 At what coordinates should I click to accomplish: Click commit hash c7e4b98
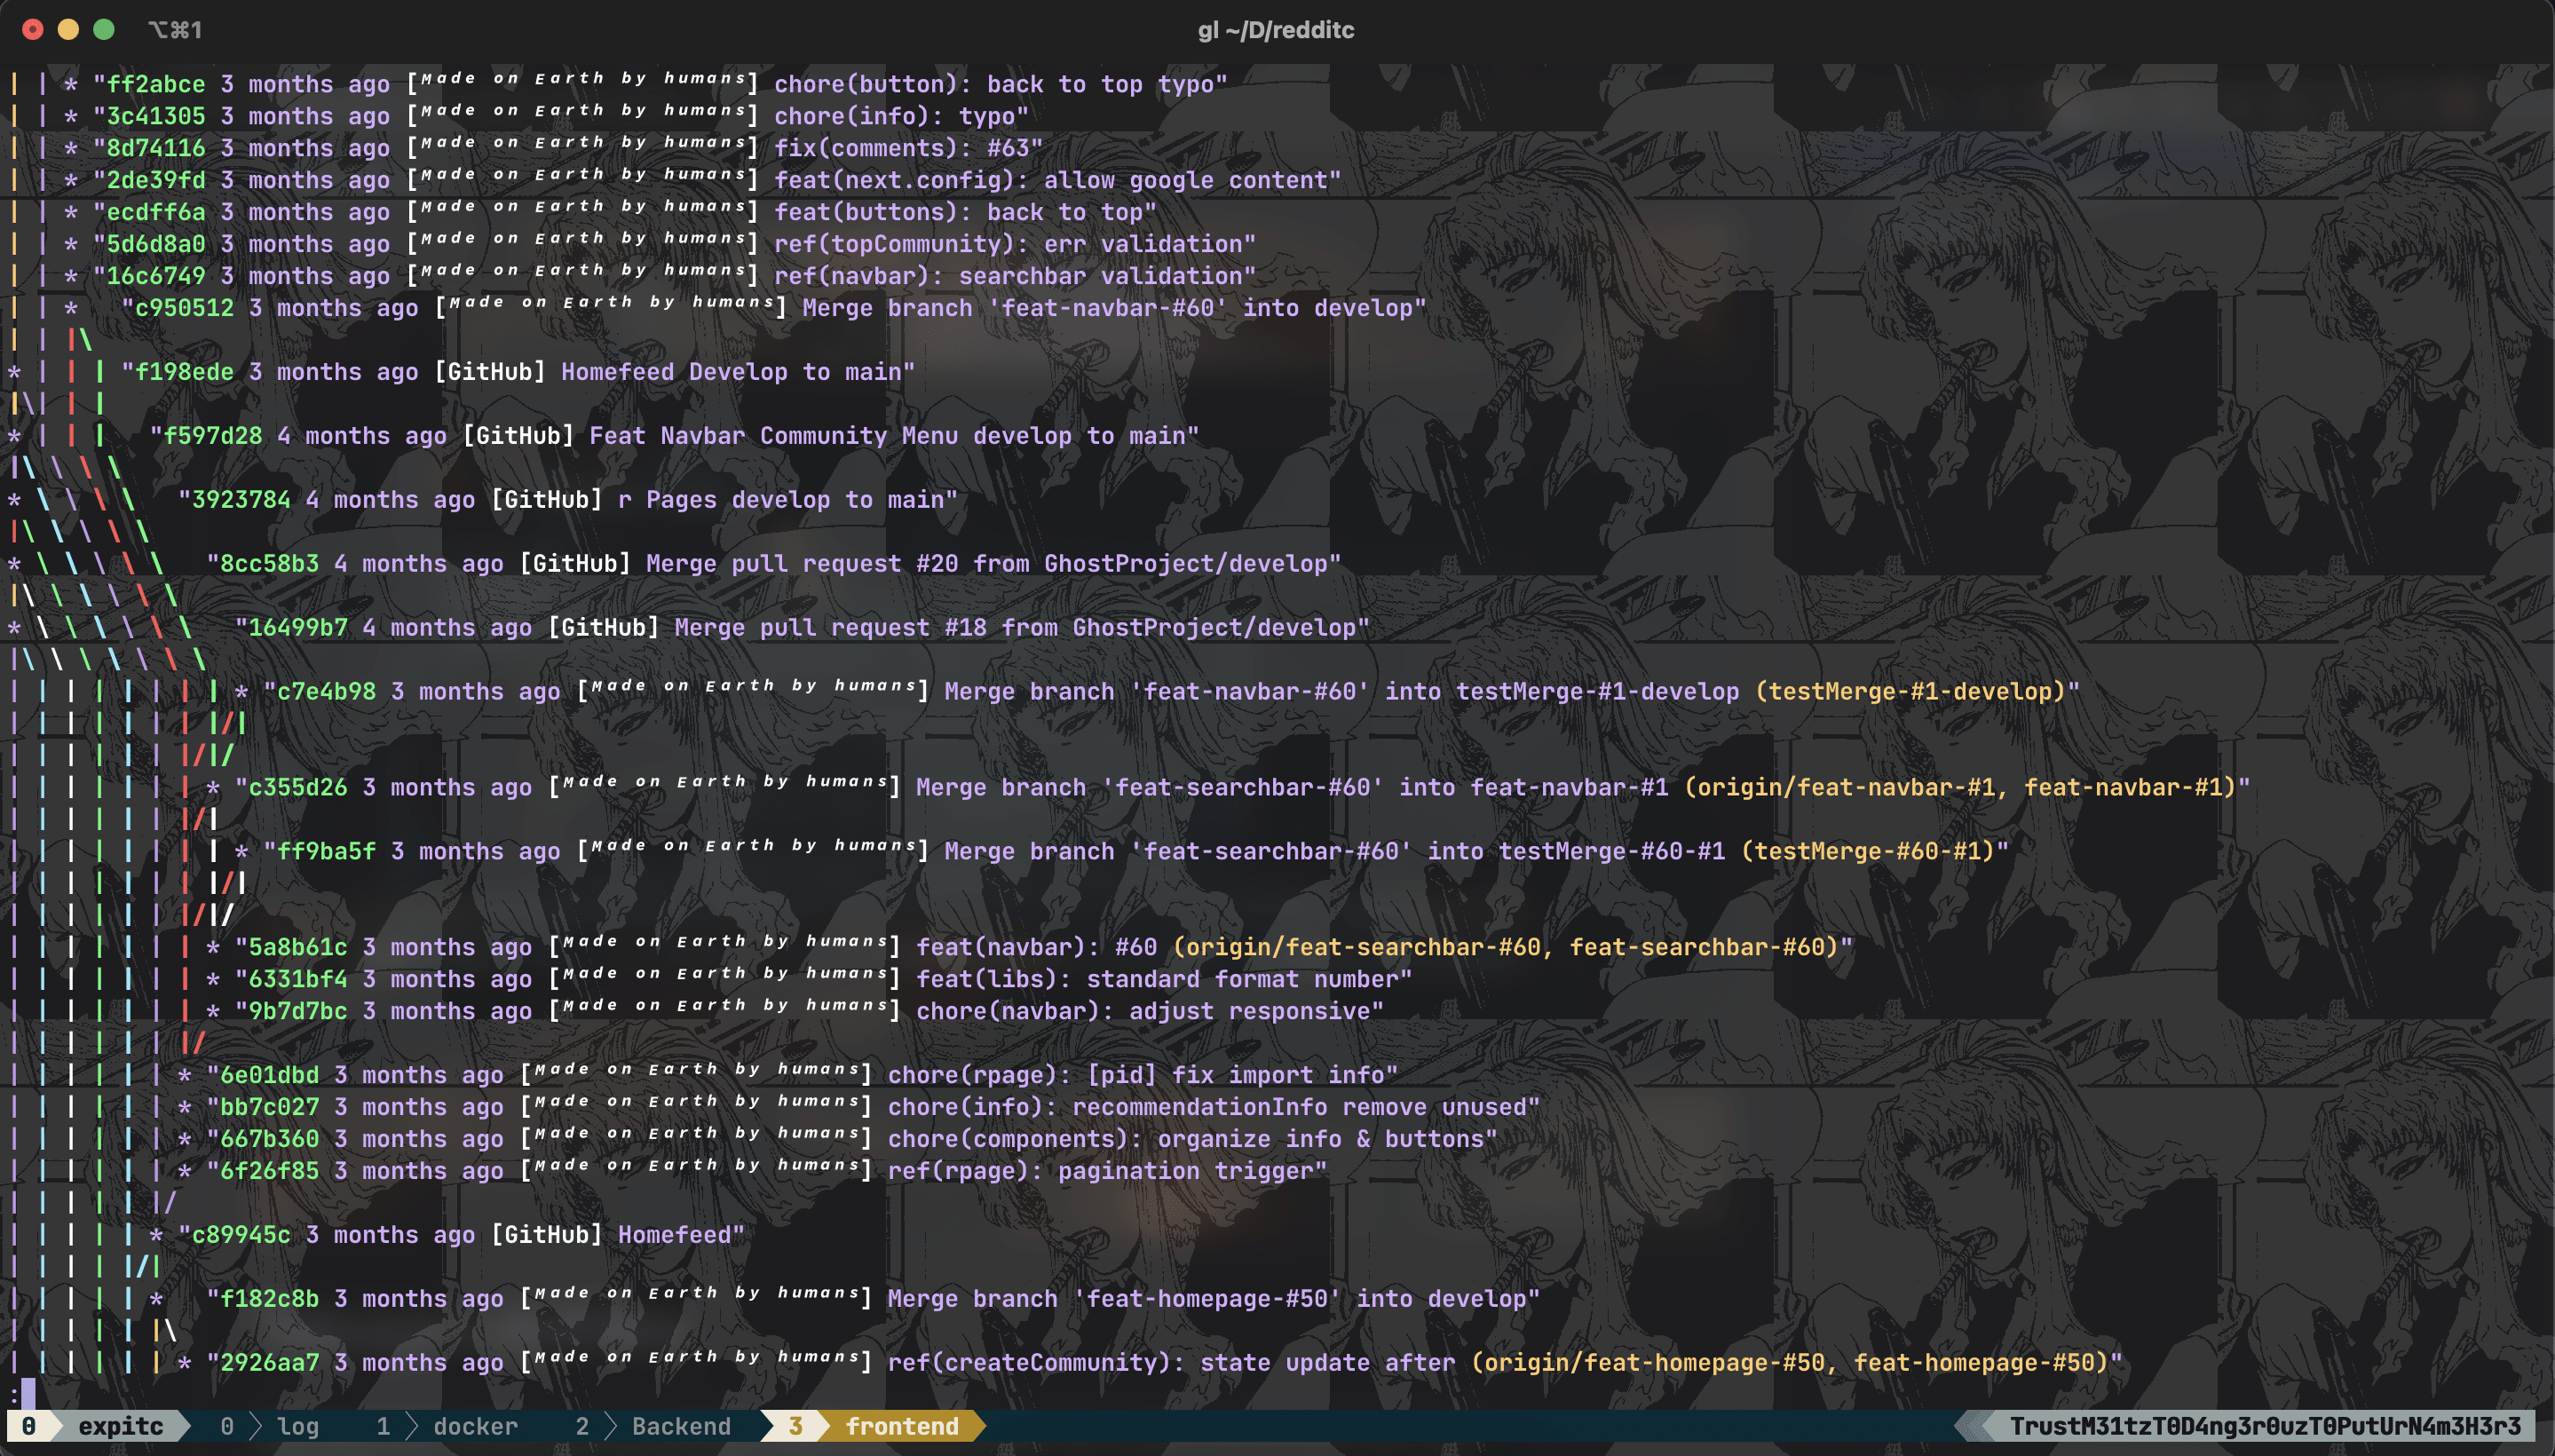[326, 692]
